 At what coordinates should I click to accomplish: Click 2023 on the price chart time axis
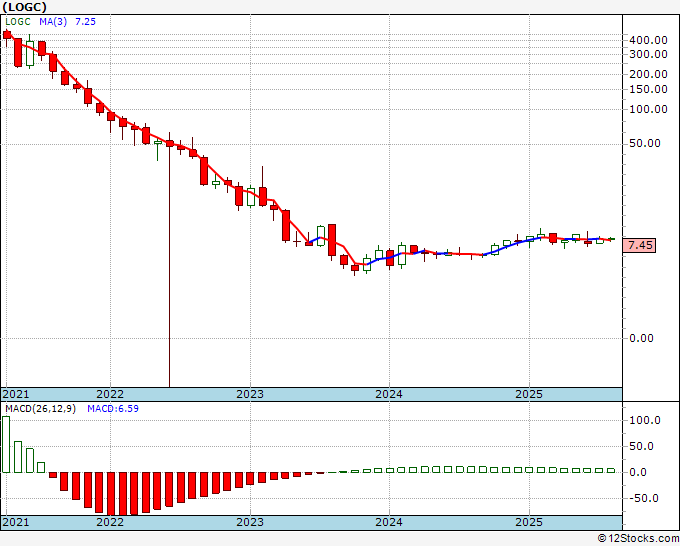pos(250,394)
